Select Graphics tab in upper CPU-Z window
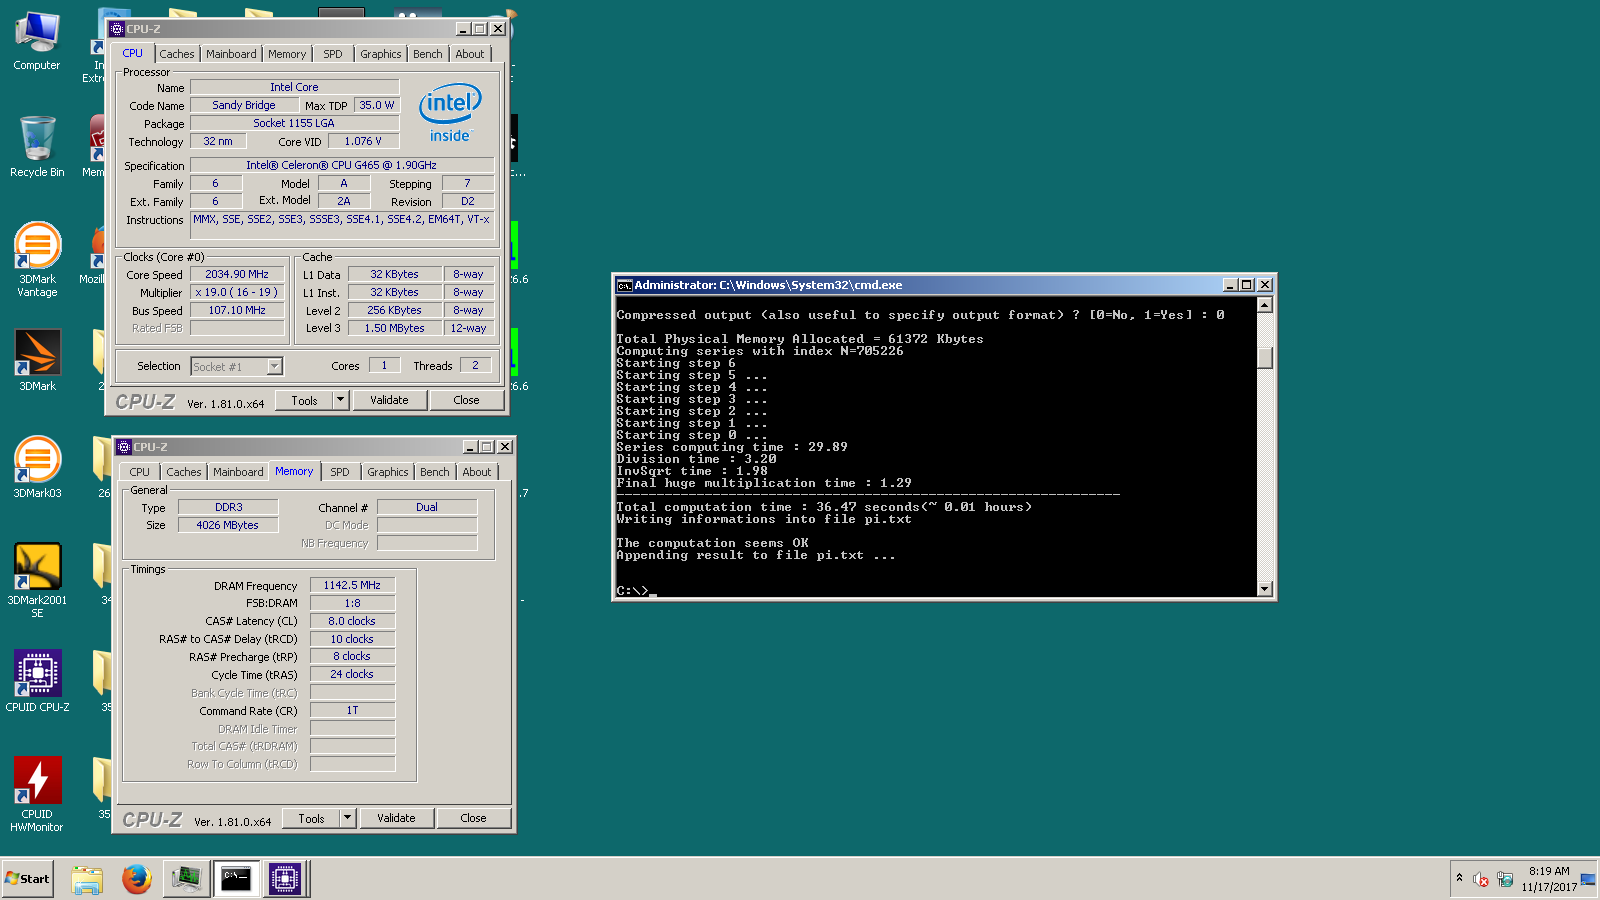 [381, 54]
